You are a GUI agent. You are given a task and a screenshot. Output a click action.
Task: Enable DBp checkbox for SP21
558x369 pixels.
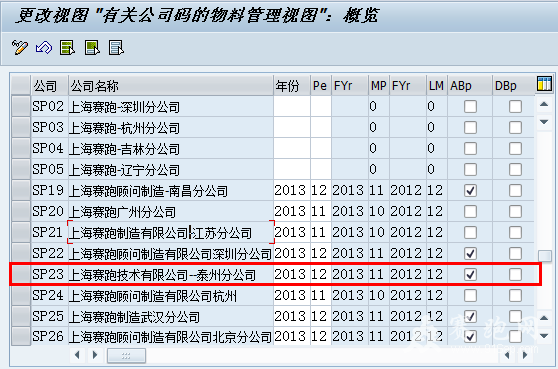click(x=515, y=232)
